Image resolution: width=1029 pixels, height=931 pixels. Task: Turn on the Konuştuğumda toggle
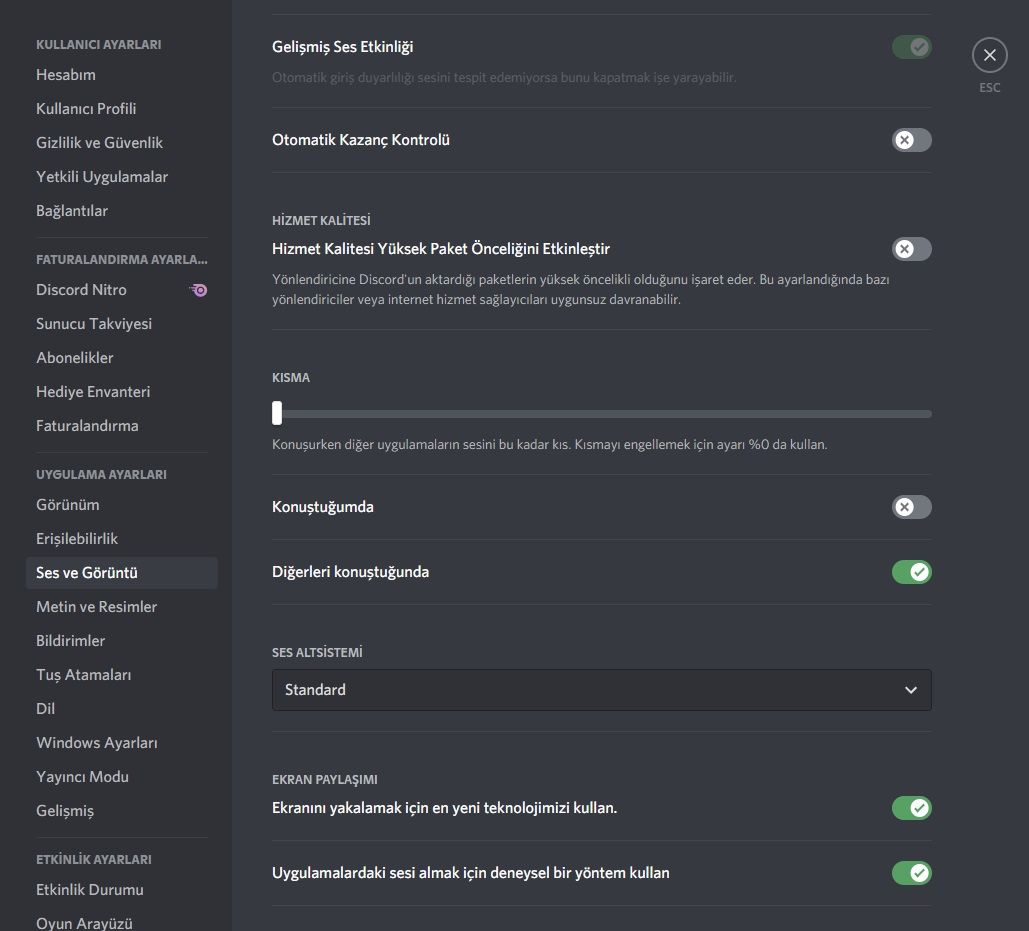pyautogui.click(x=911, y=507)
